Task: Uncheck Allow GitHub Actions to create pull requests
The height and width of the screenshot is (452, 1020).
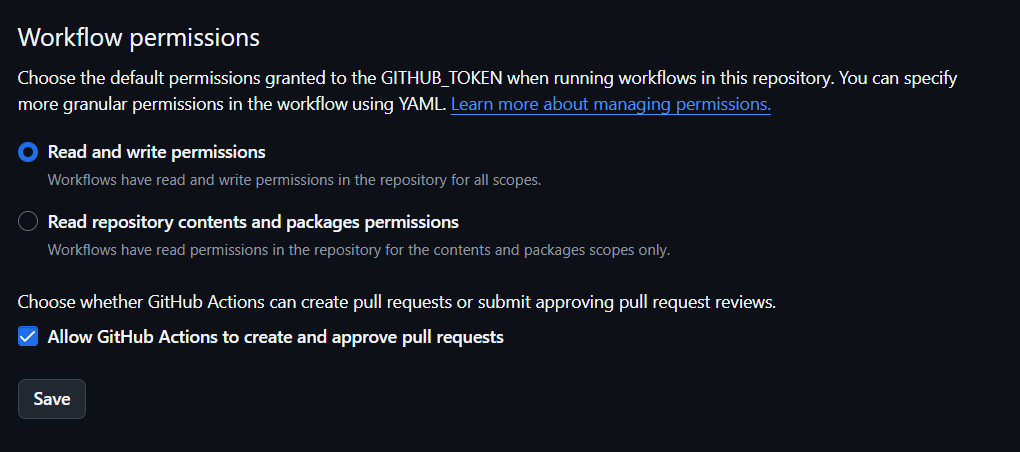Action: pos(28,337)
